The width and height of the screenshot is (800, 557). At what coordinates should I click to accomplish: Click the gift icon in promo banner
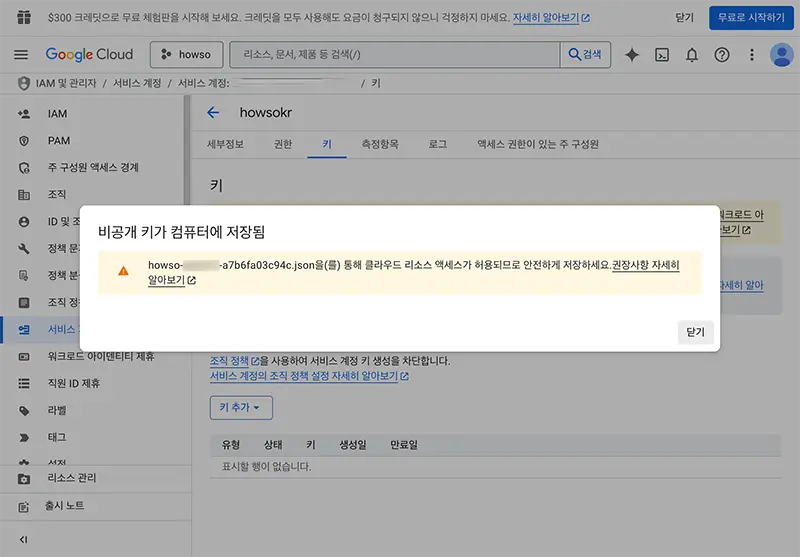24,18
